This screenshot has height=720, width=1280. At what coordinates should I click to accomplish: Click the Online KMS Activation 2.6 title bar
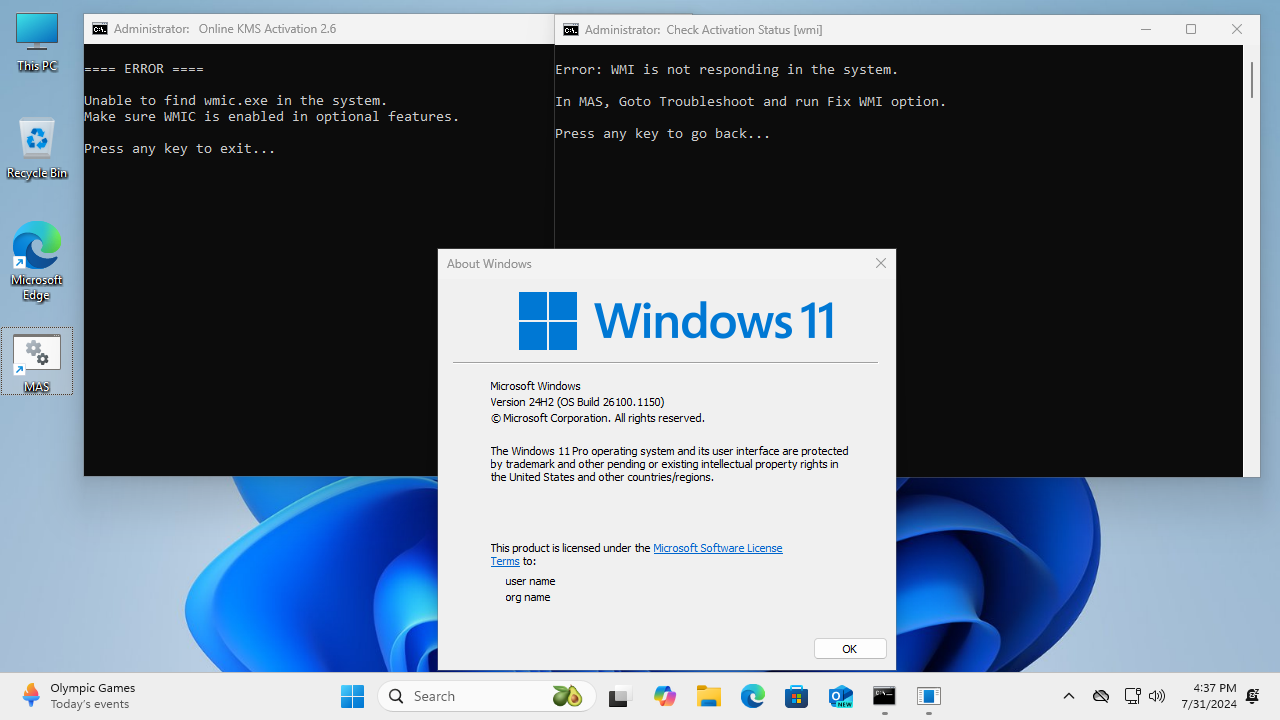click(x=320, y=29)
